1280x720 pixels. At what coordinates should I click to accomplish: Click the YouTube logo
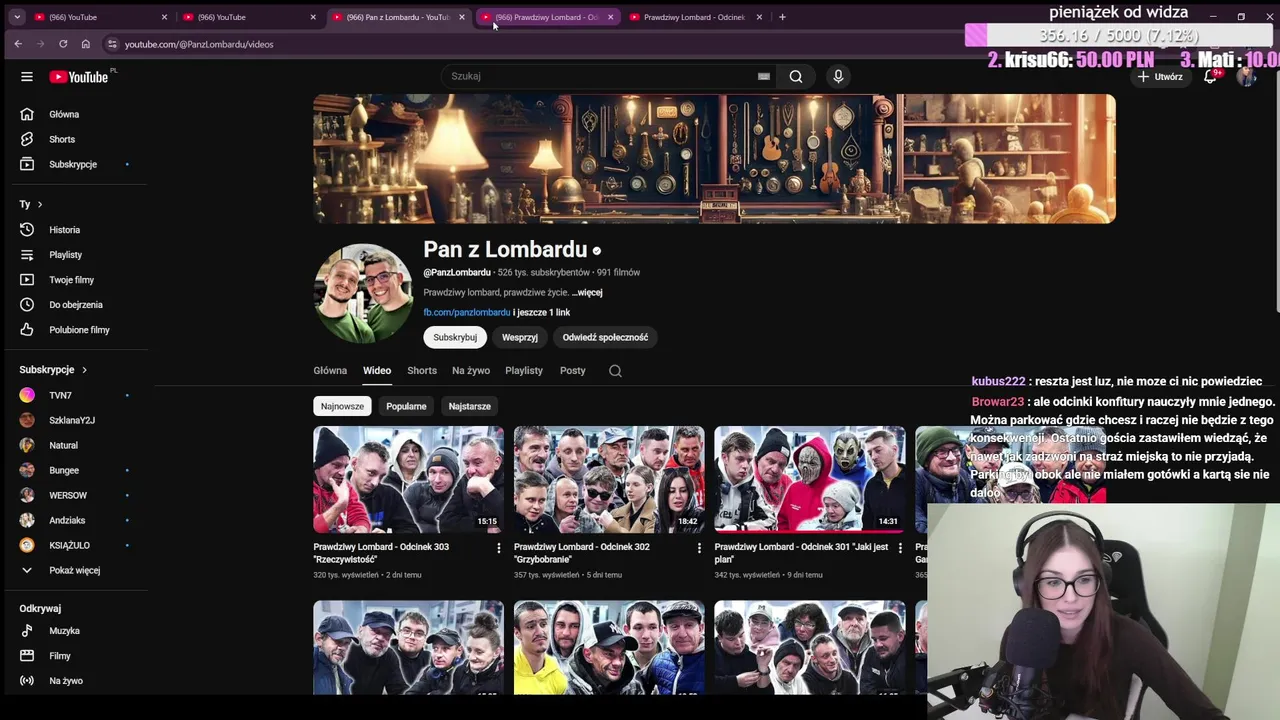[80, 77]
